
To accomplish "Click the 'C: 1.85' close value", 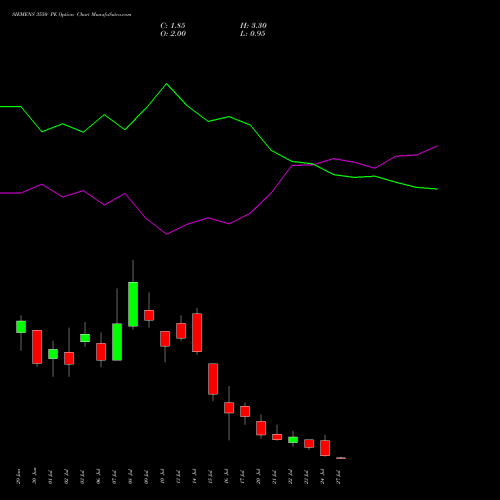I will 173,26.
